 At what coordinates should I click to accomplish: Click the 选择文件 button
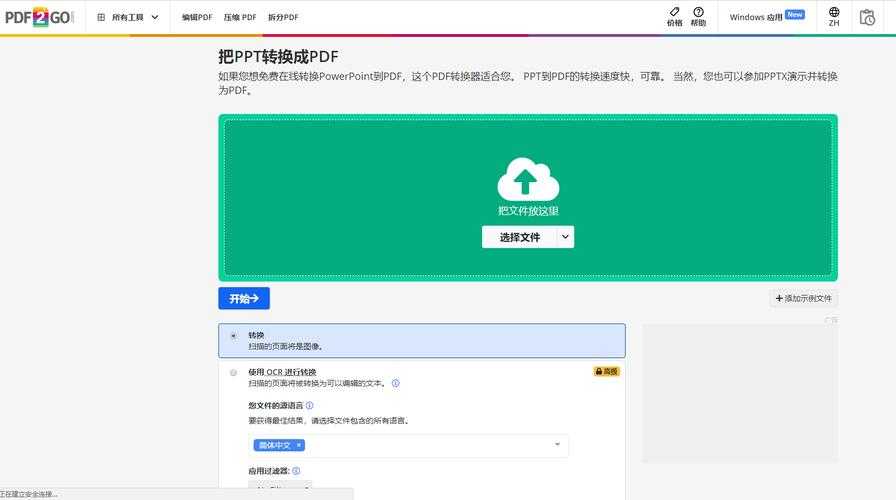(x=519, y=237)
